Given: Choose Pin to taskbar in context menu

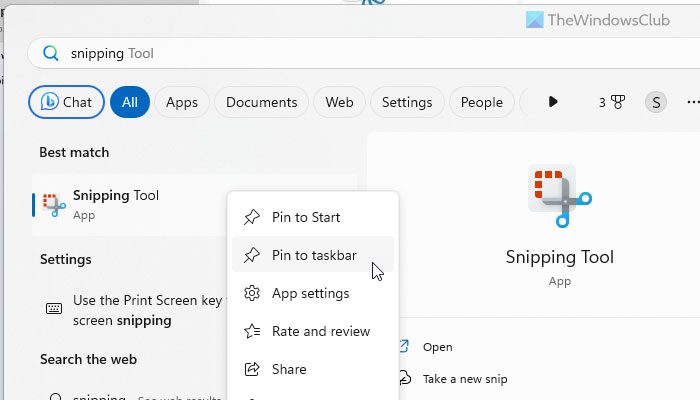Looking at the screenshot, I should coord(313,255).
